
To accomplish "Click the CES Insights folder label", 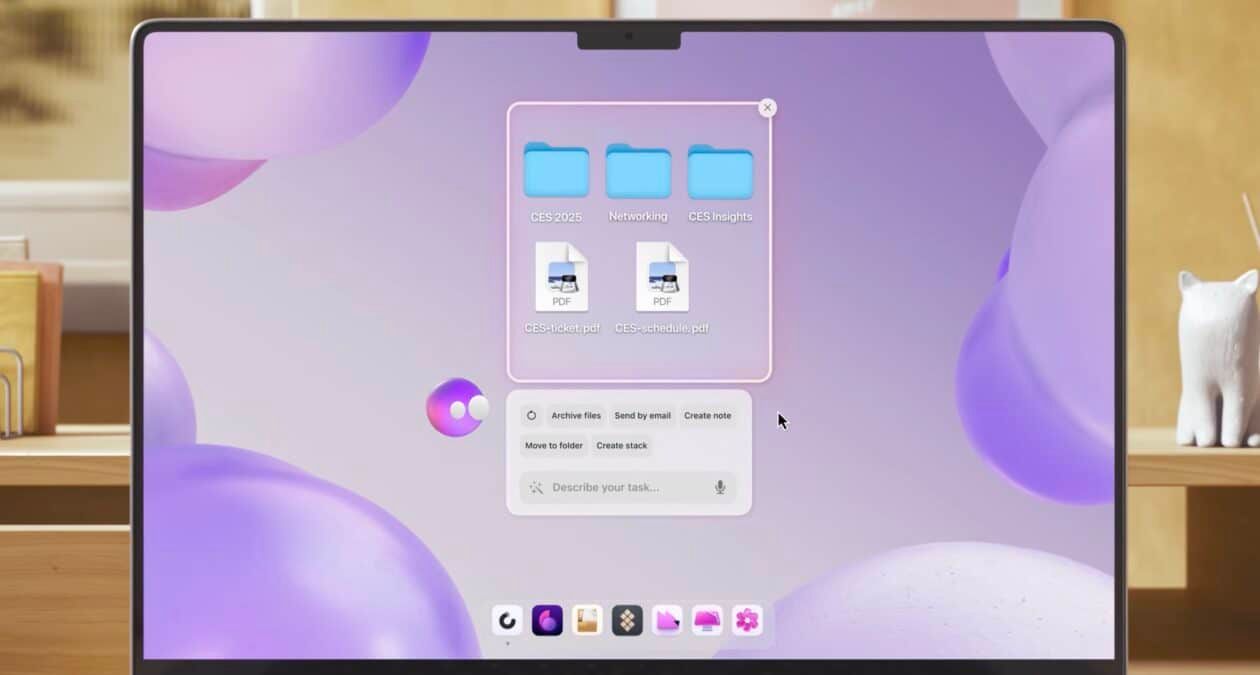I will tap(720, 216).
